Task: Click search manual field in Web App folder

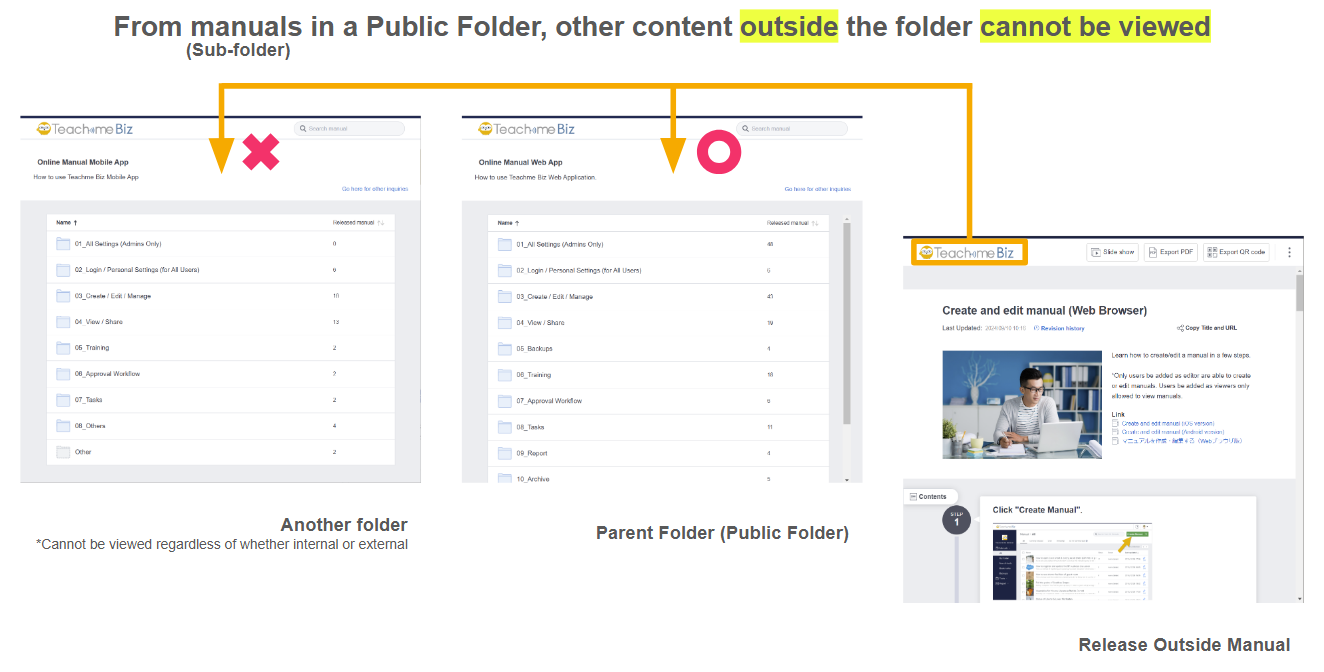Action: click(x=792, y=129)
